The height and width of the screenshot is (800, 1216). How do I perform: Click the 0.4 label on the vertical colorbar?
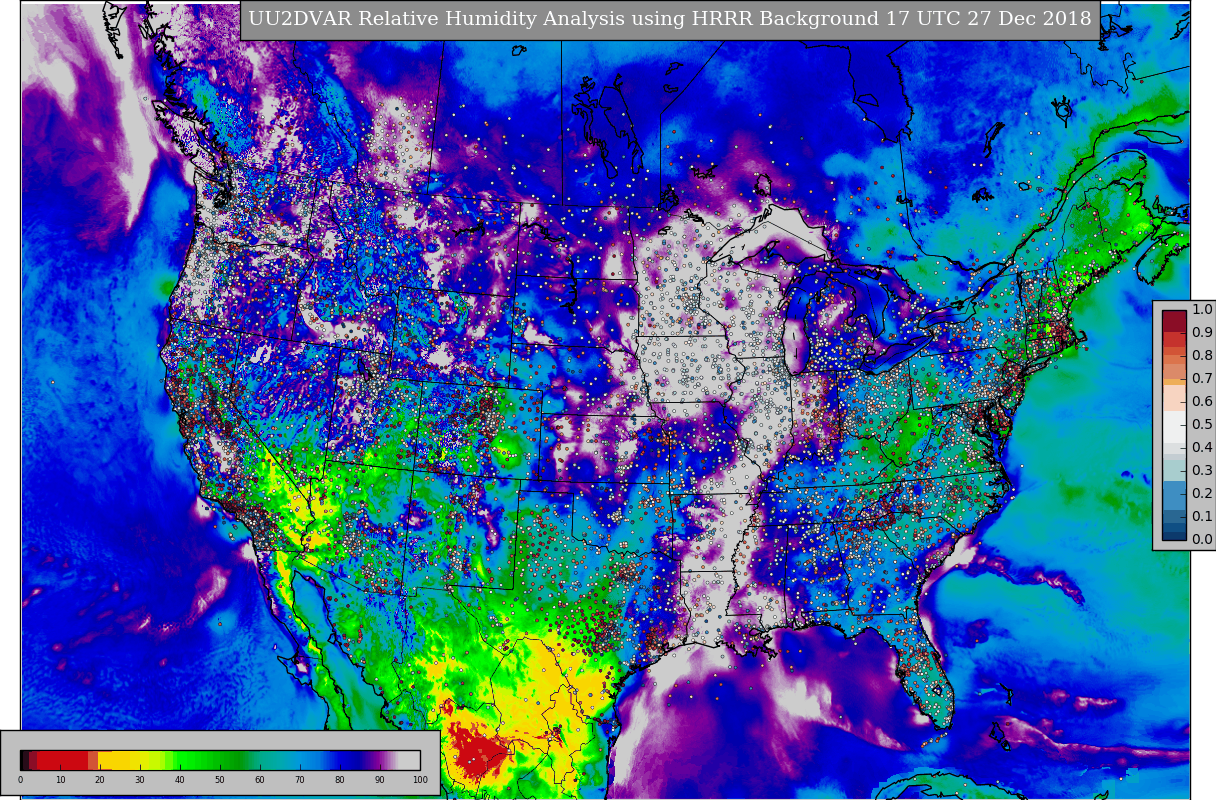pos(1202,447)
